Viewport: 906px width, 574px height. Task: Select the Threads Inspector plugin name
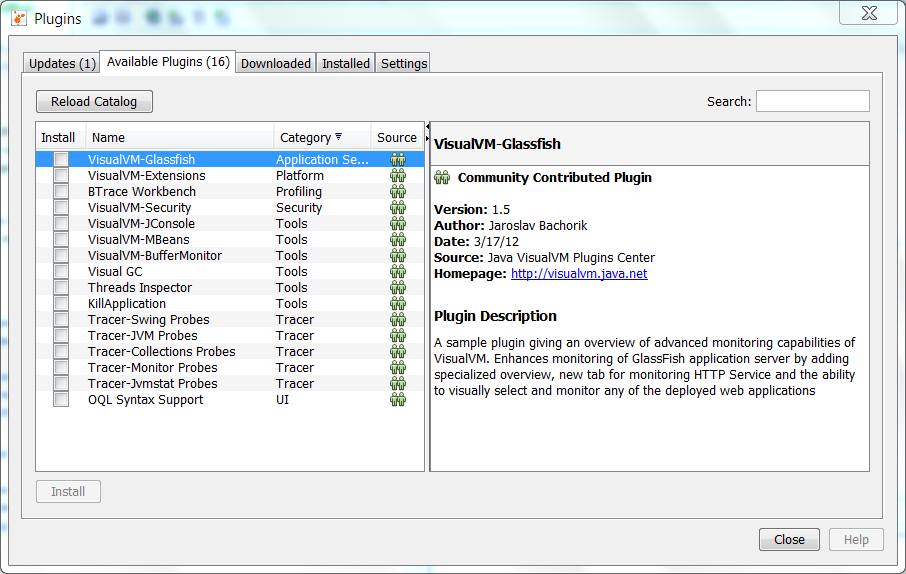tap(140, 287)
